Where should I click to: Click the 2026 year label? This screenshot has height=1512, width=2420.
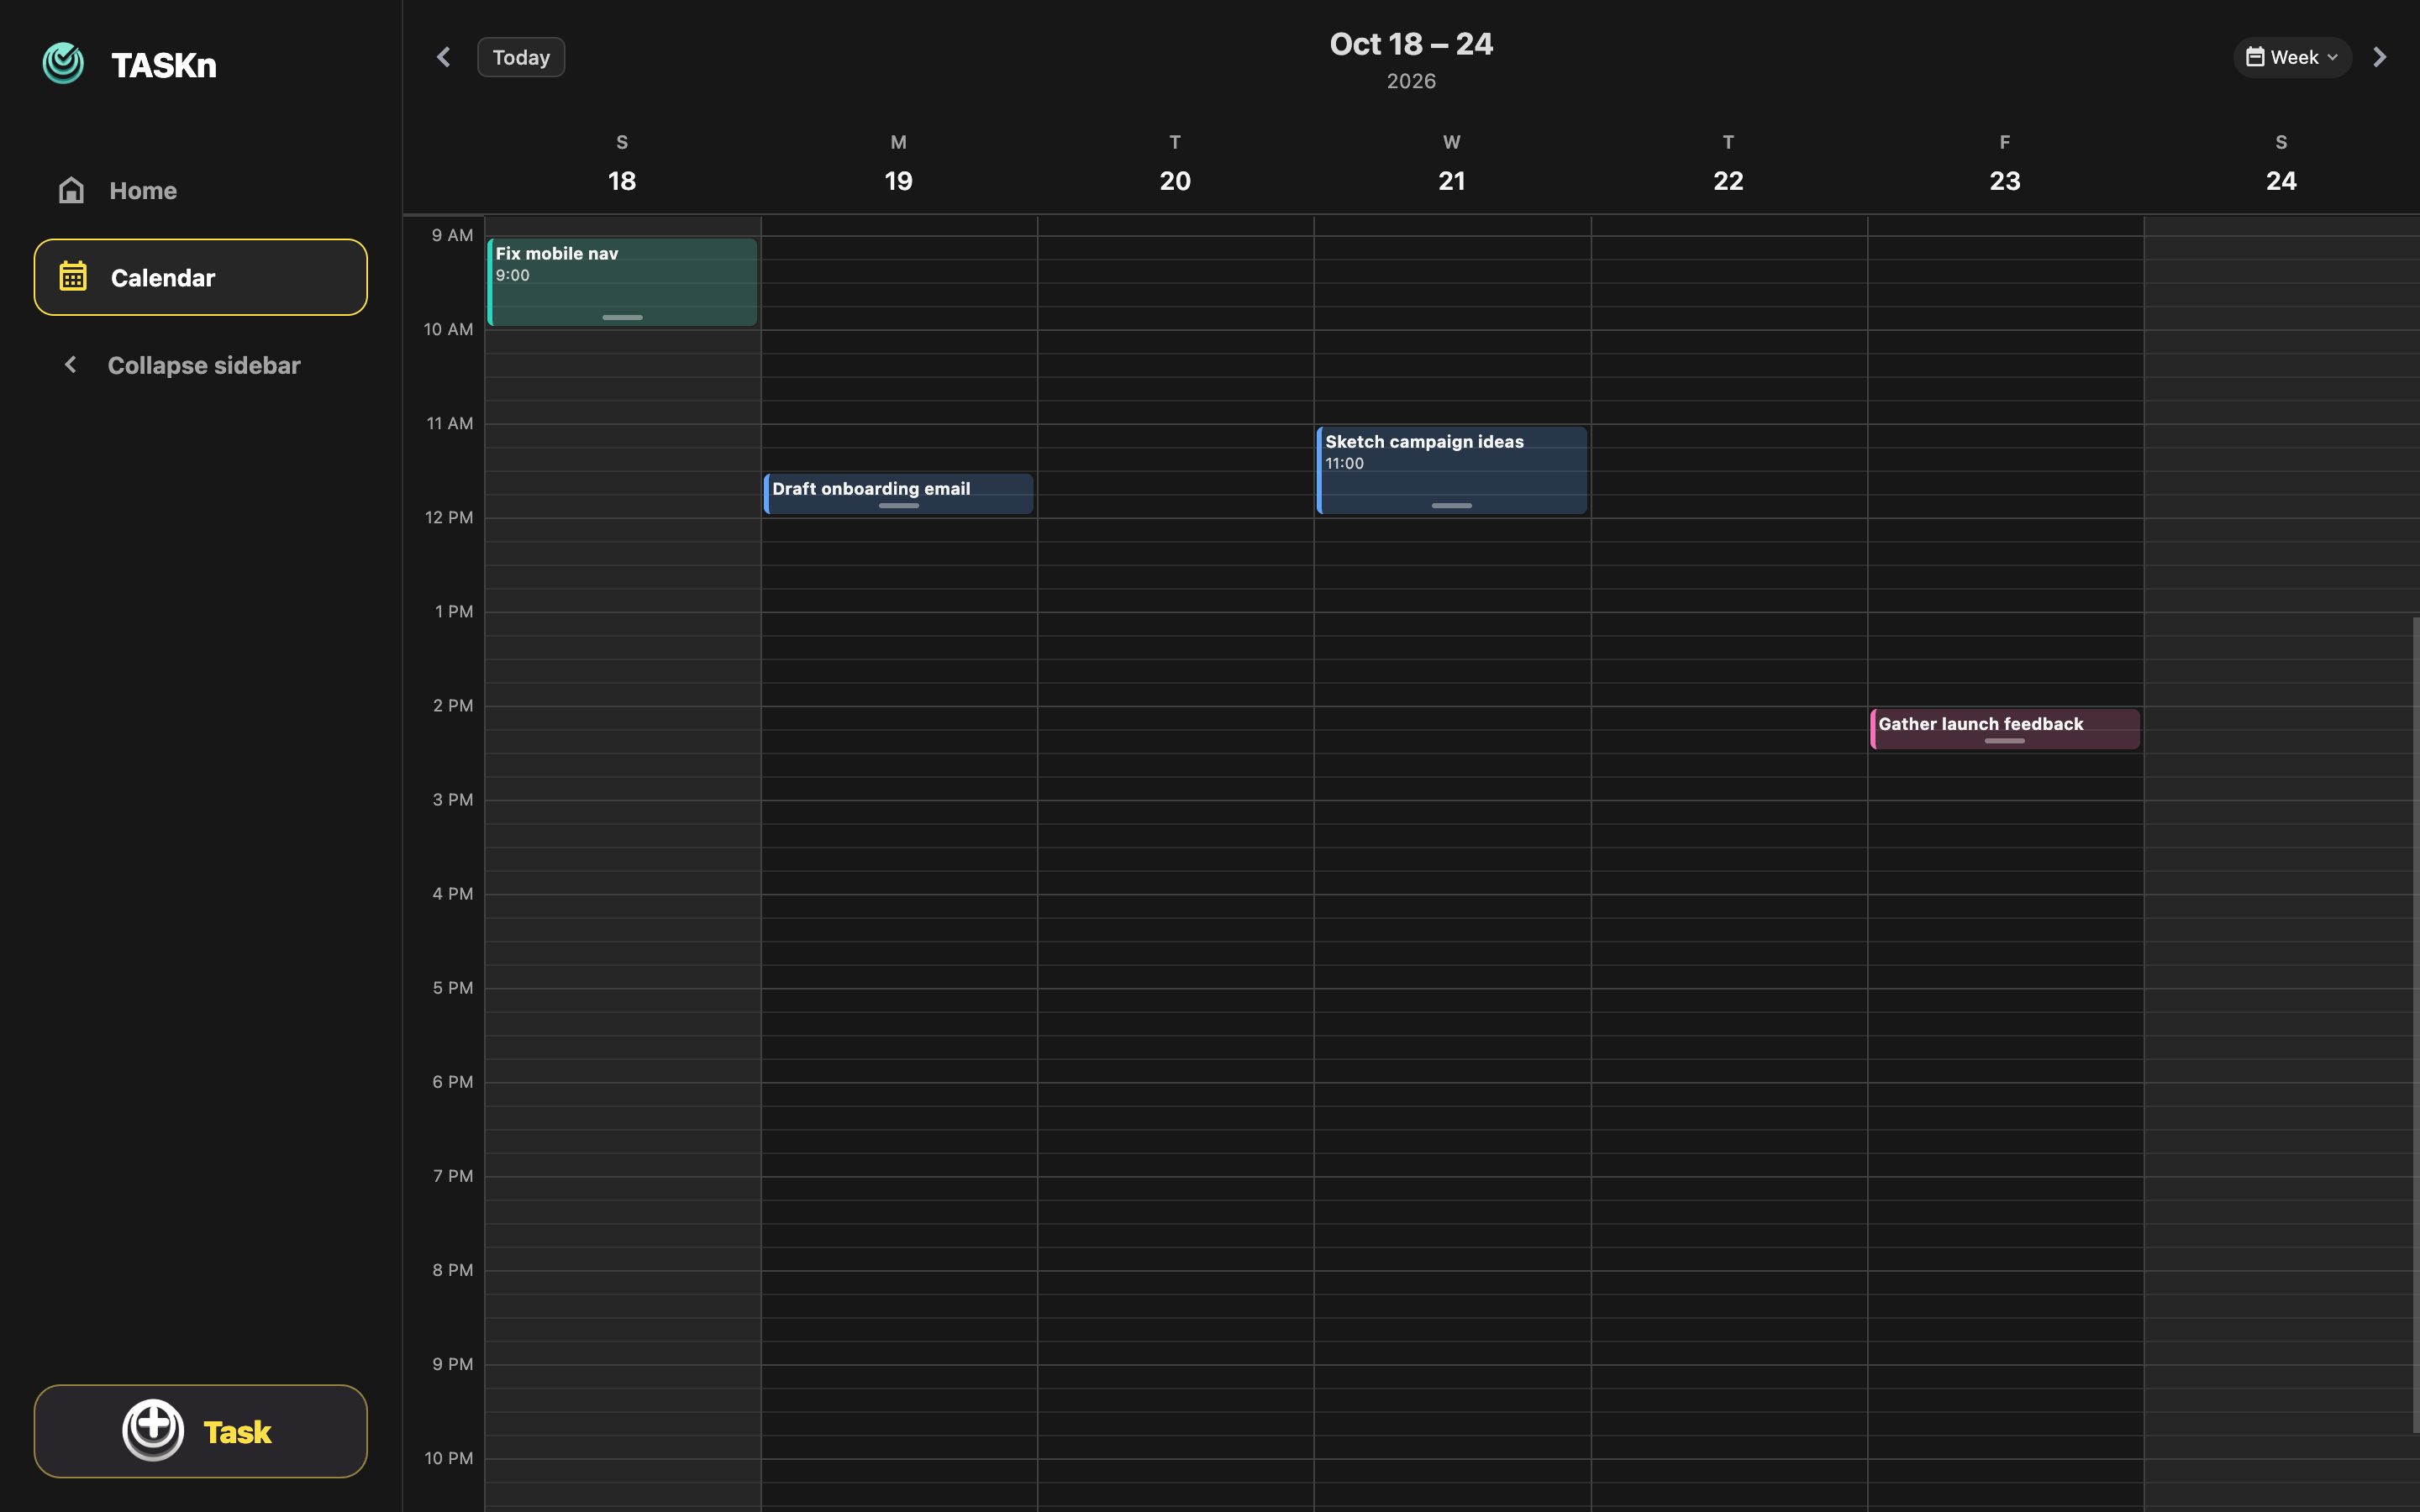tap(1411, 81)
